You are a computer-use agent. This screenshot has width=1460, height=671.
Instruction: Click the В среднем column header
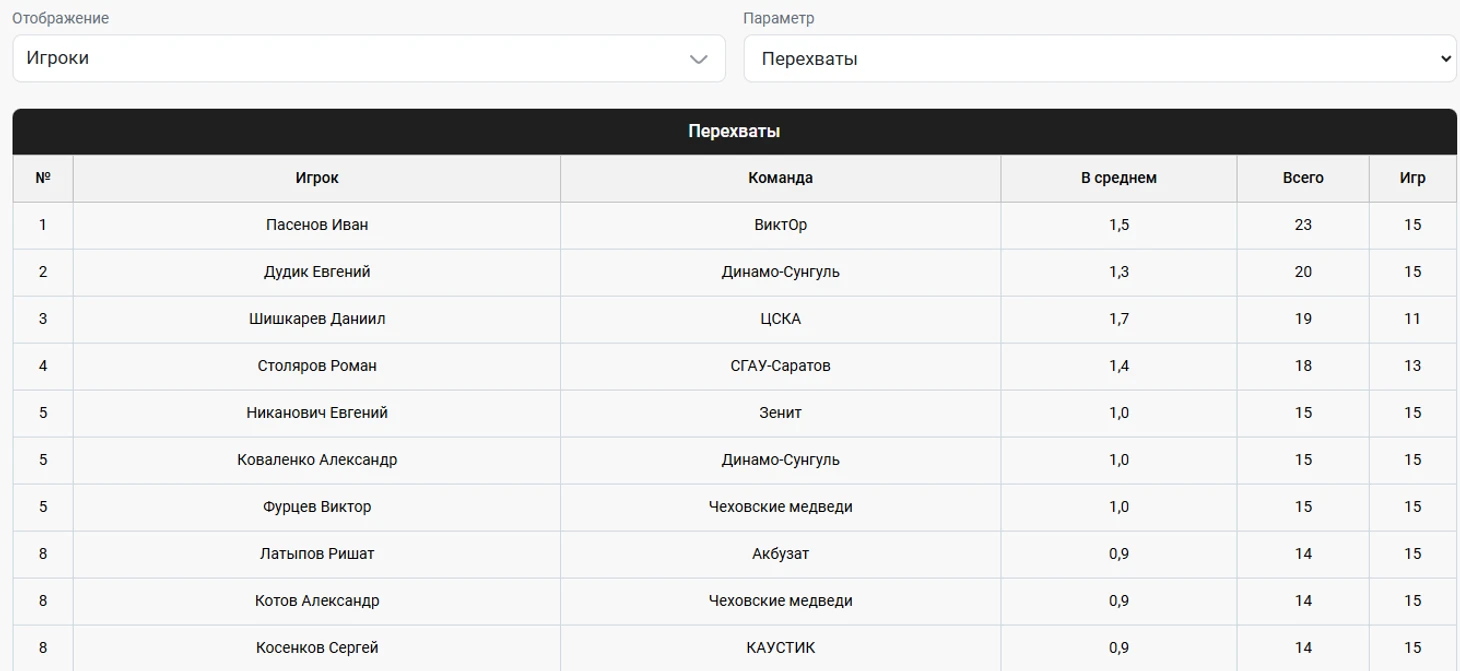pyautogui.click(x=1119, y=178)
